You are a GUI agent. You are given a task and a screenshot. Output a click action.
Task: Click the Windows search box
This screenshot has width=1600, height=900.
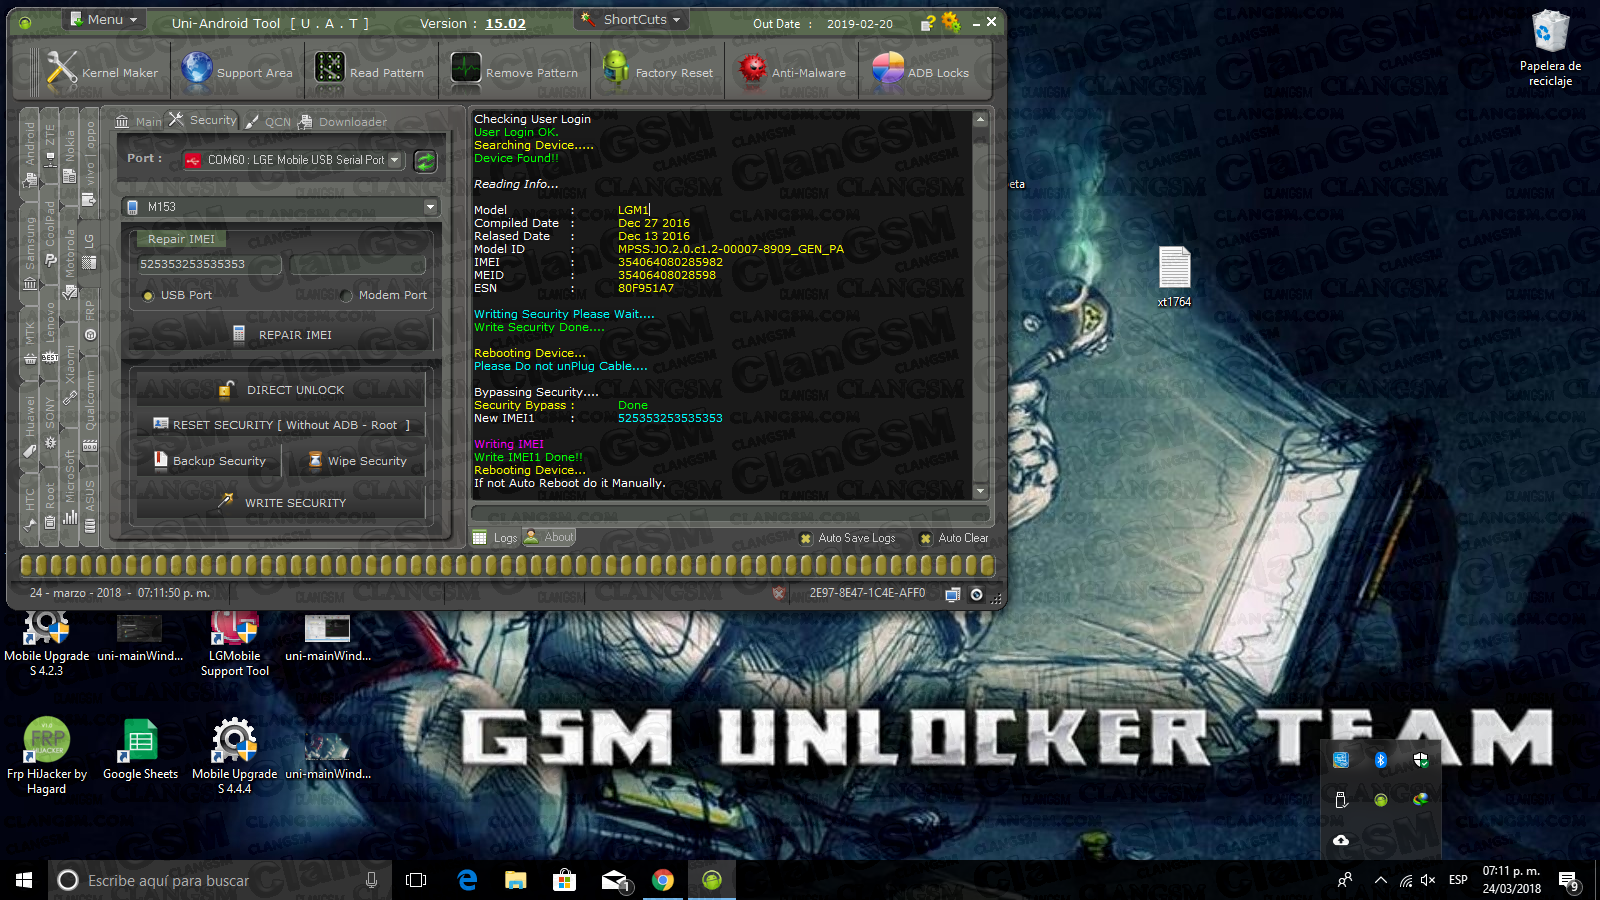tap(220, 880)
